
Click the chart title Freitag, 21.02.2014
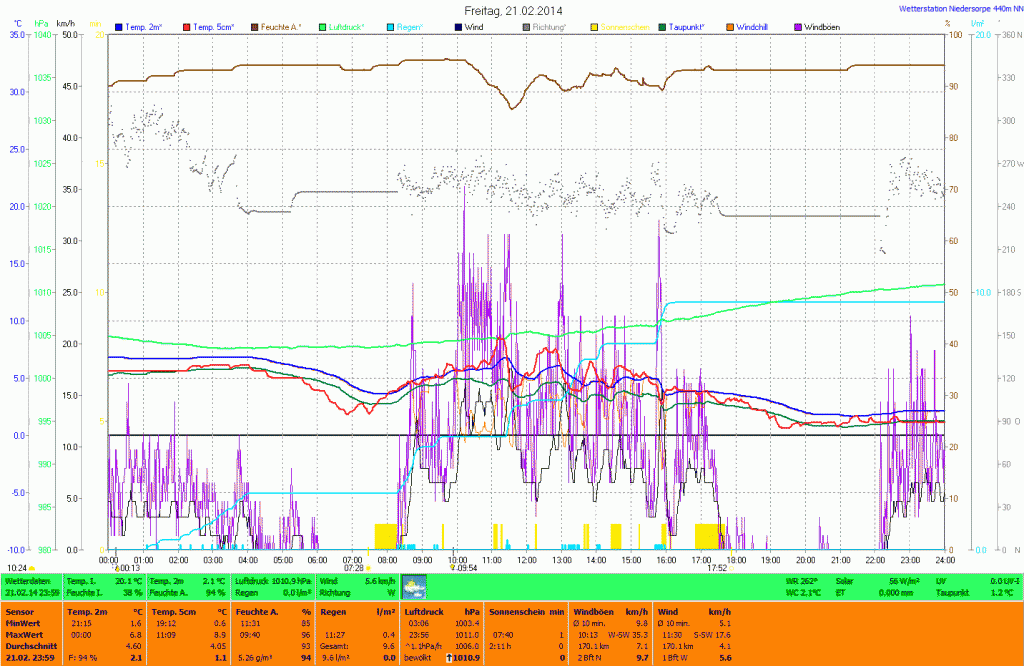pos(512,9)
